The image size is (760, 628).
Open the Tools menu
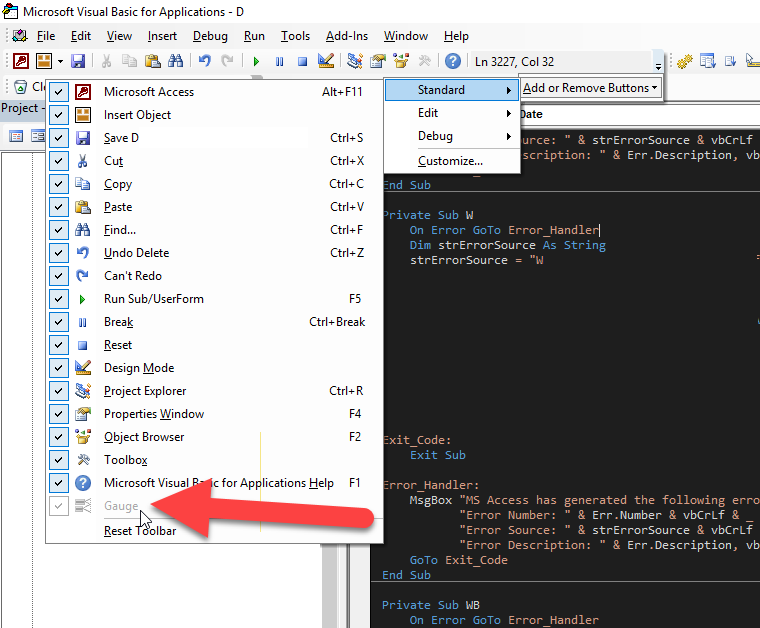(x=295, y=36)
